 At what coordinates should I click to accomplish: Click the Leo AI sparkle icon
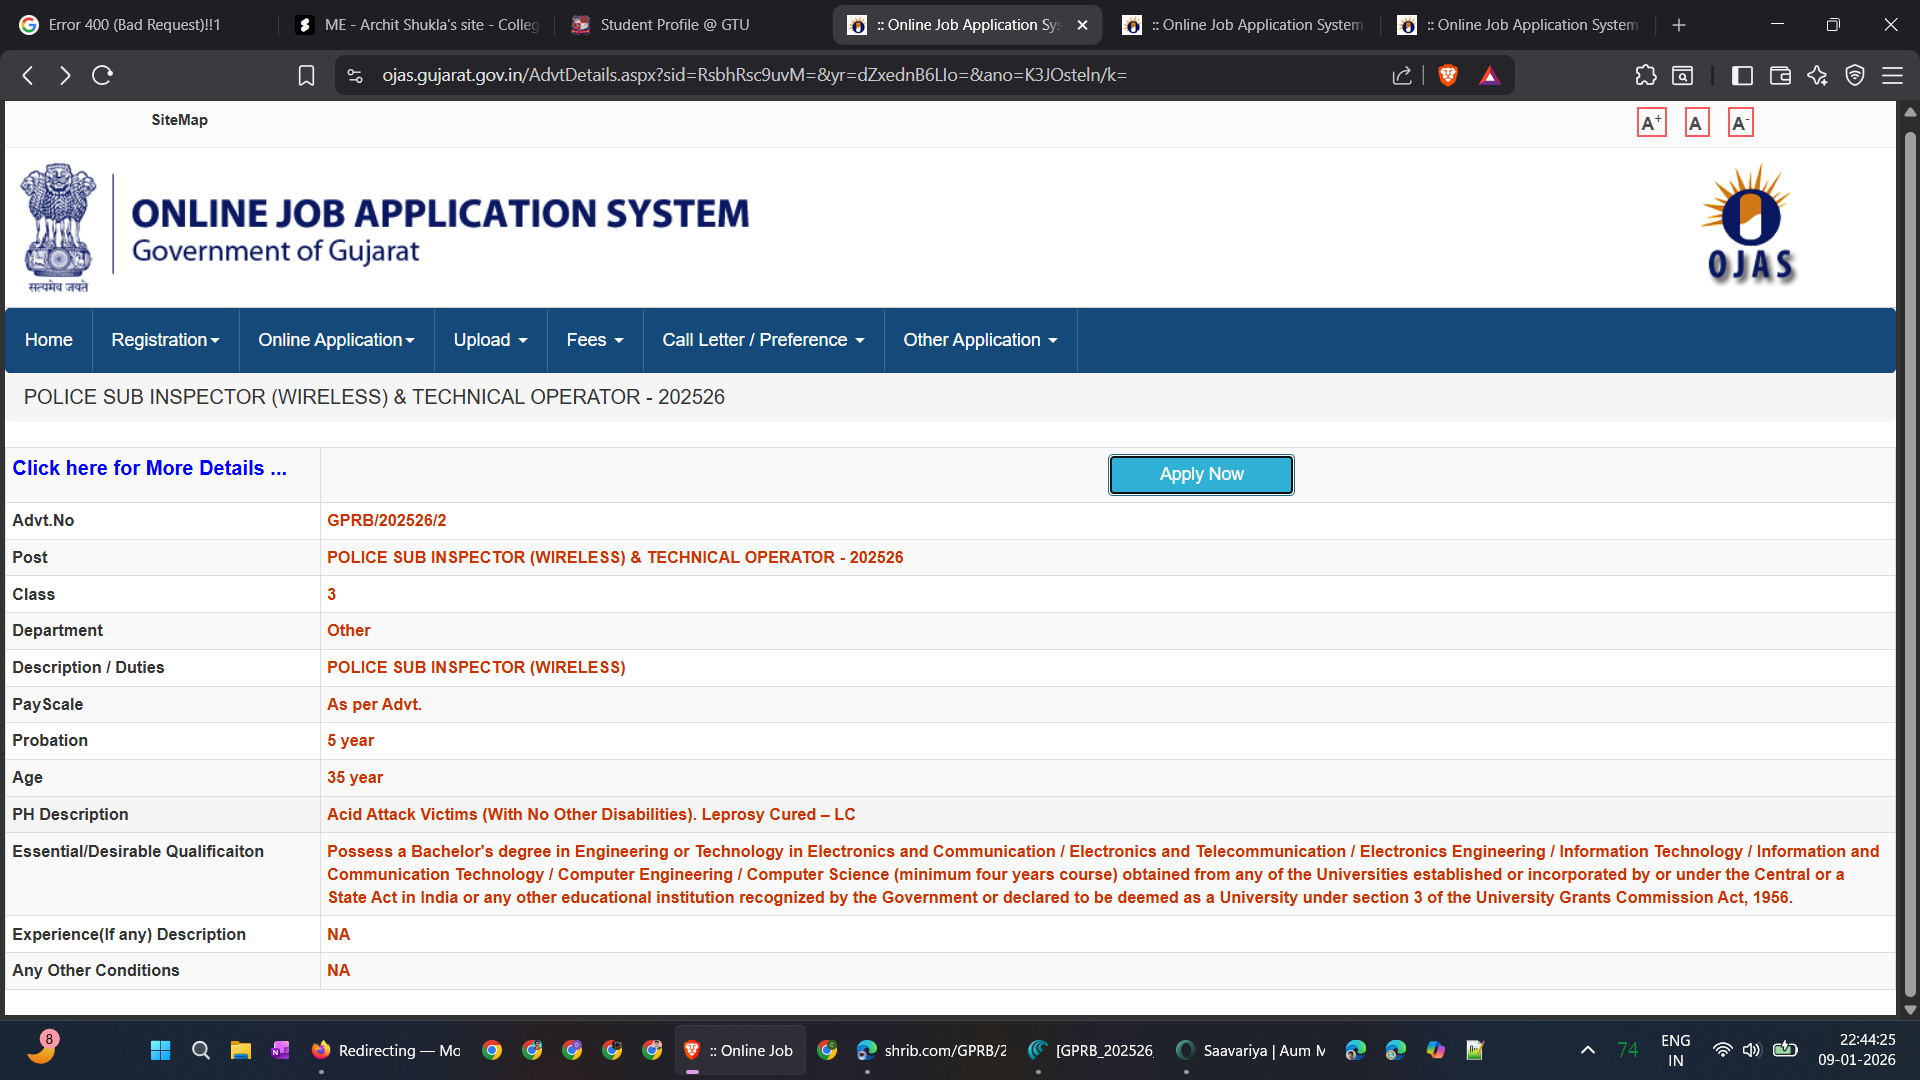coord(1817,75)
